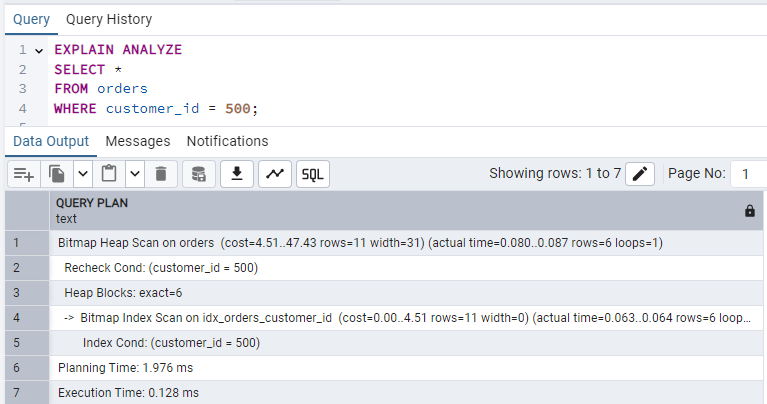Click the value 500 in the editor

[238, 109]
